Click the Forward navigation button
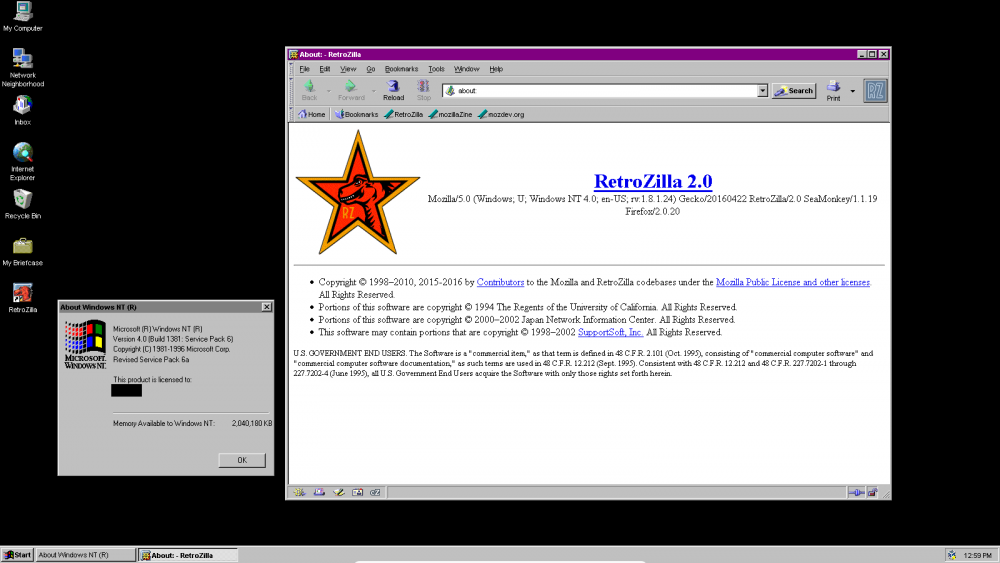1000x563 pixels. tap(351, 91)
